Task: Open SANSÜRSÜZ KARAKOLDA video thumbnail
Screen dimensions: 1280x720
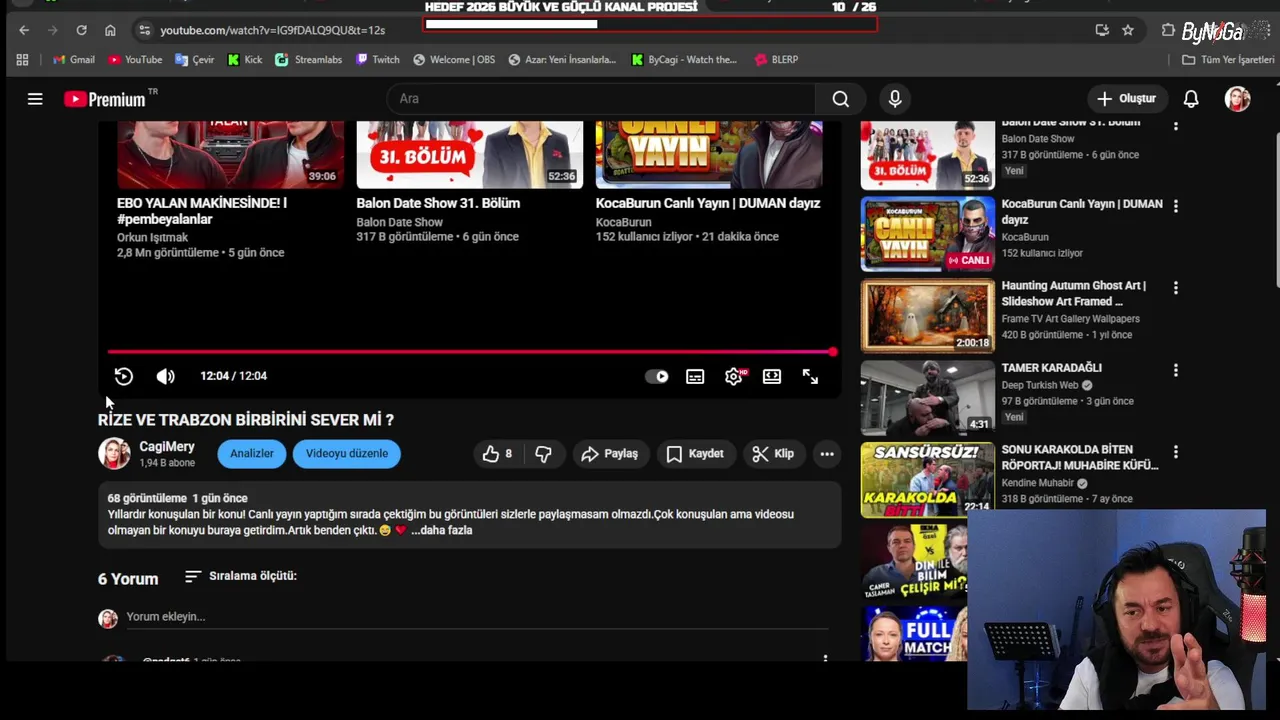Action: click(x=928, y=480)
